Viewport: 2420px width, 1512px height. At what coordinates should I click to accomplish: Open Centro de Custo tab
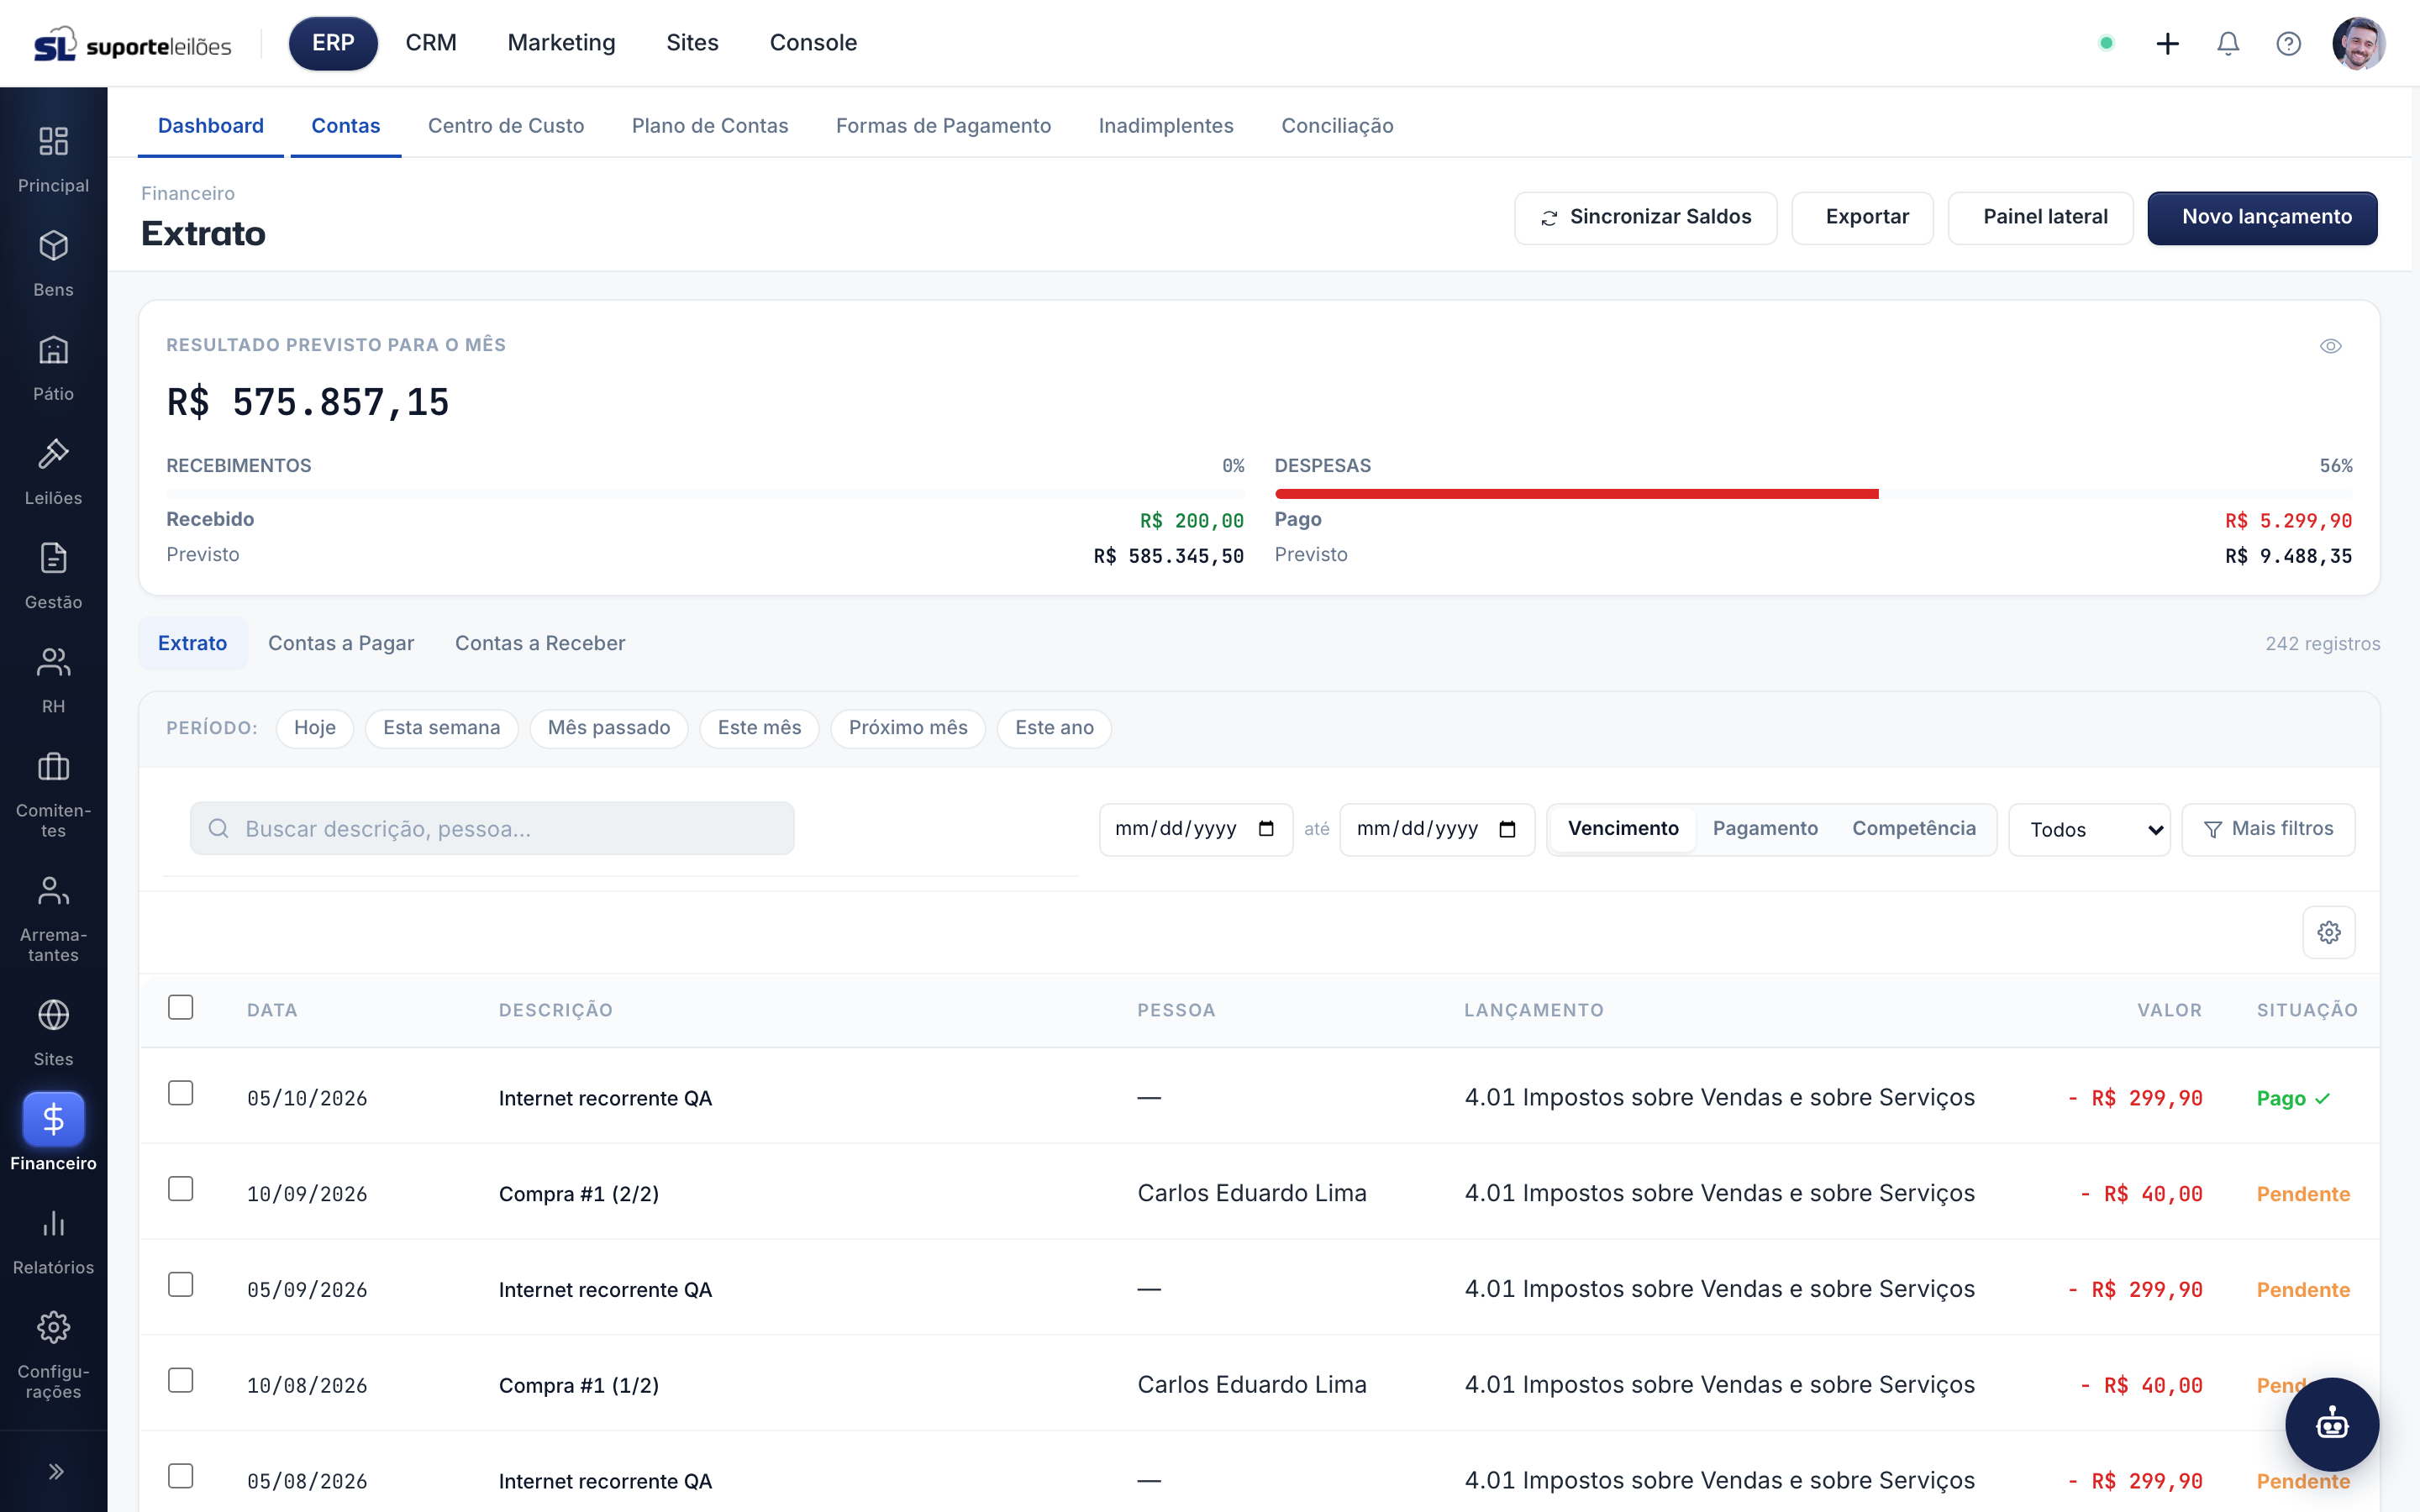click(506, 126)
